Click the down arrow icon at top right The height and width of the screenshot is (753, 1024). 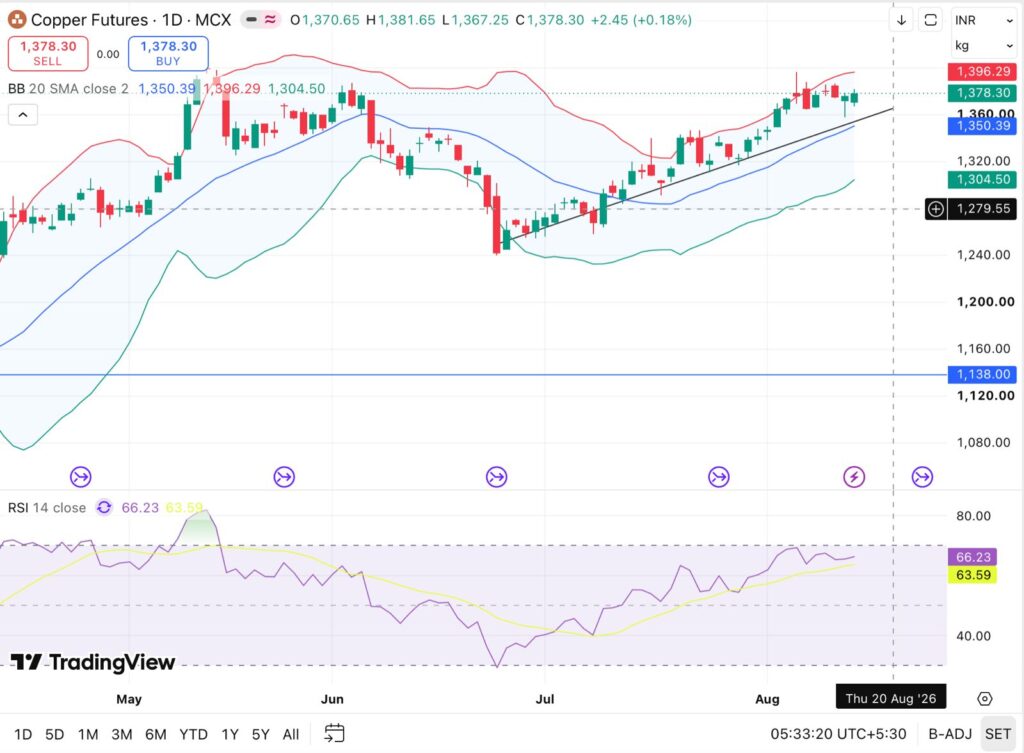pos(901,20)
